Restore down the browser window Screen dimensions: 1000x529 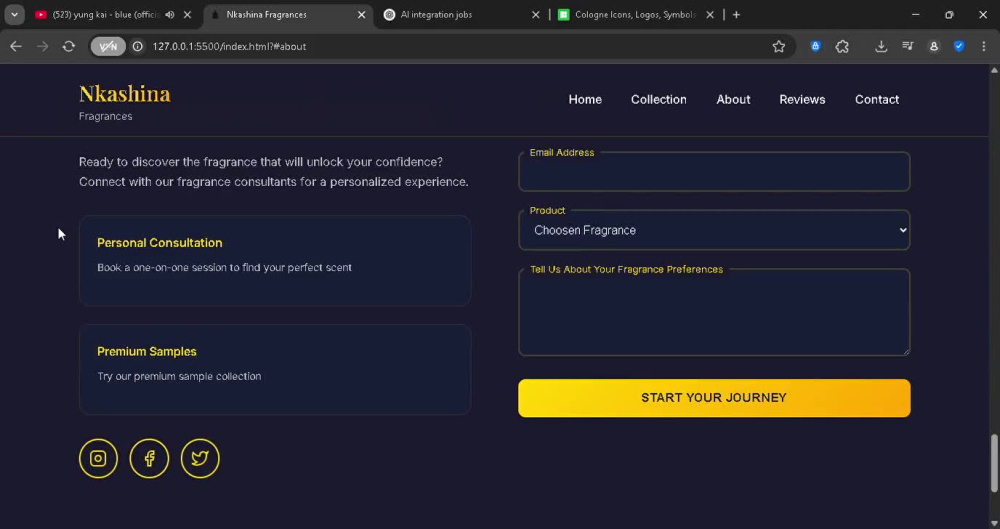pos(949,15)
